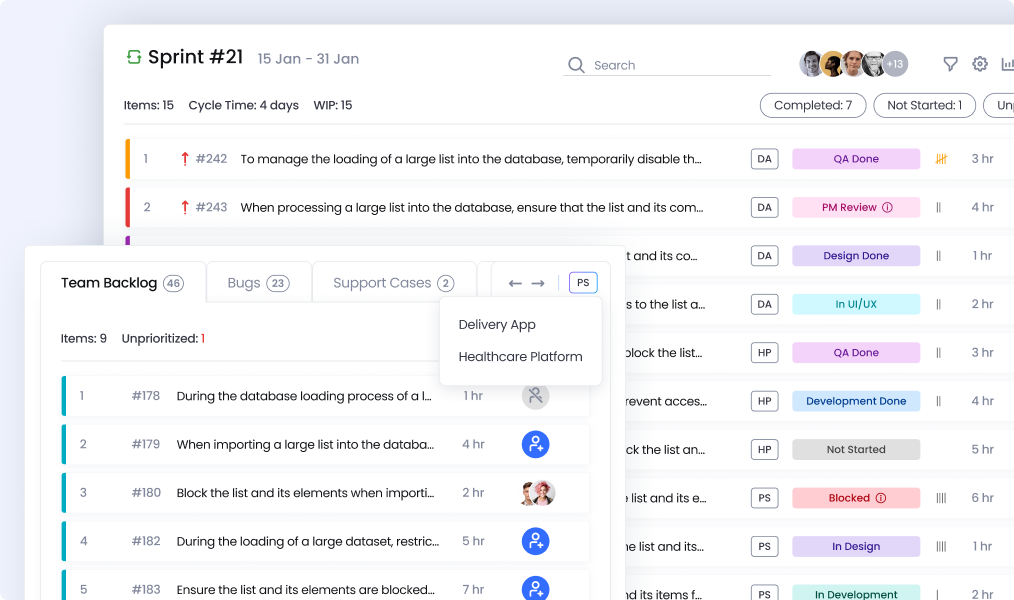
Task: Switch to the Bugs tab
Action: coord(257,283)
